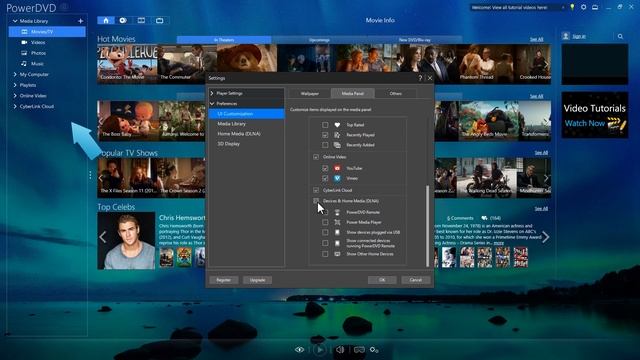Expand Playlists in the sidebar

click(15, 85)
